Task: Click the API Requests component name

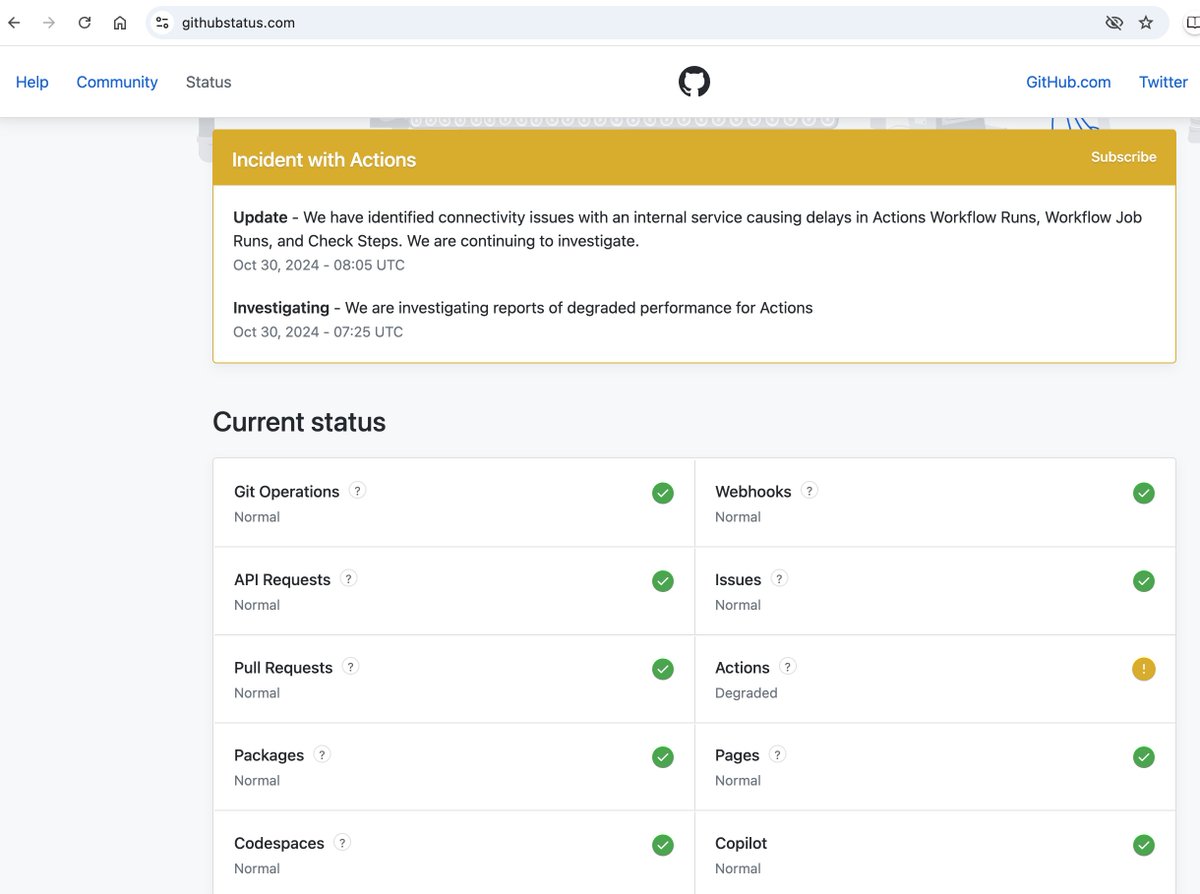Action: 282,580
